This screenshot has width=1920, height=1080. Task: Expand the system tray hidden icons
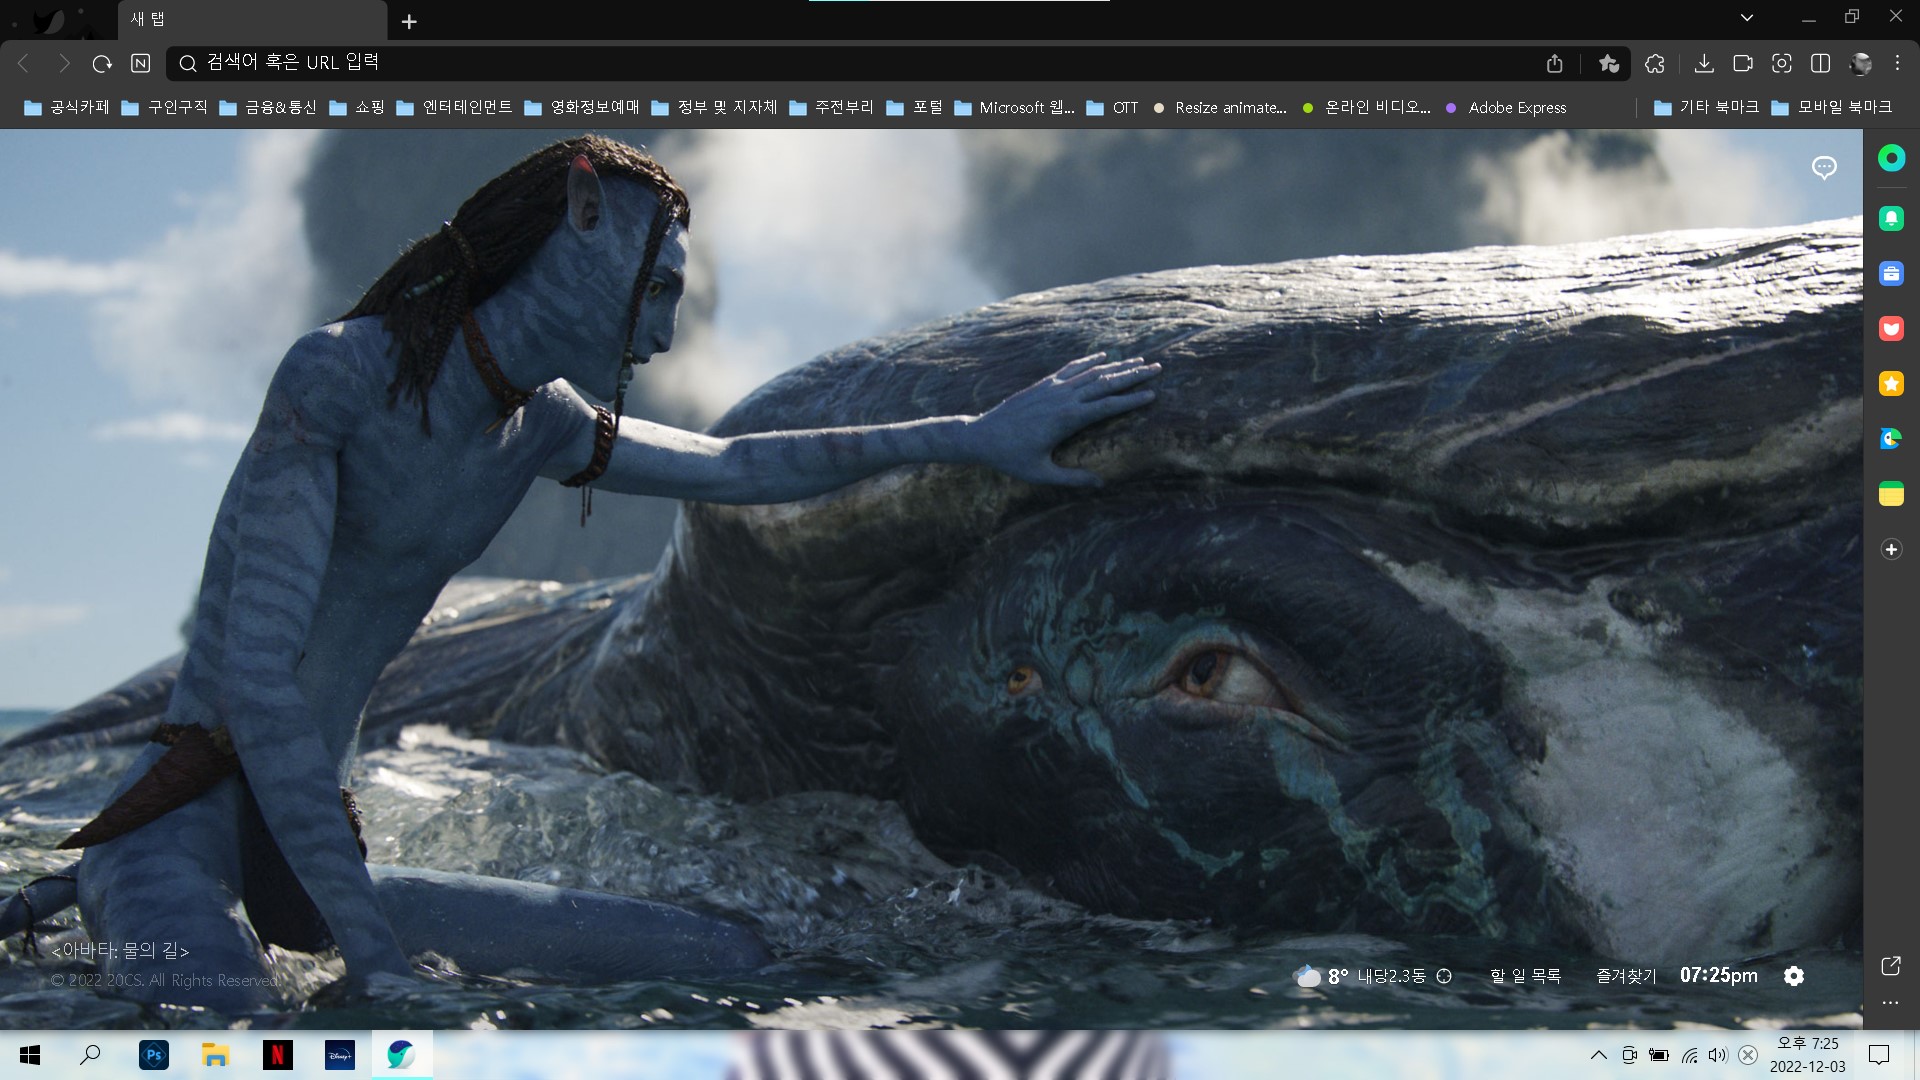pyautogui.click(x=1599, y=1055)
